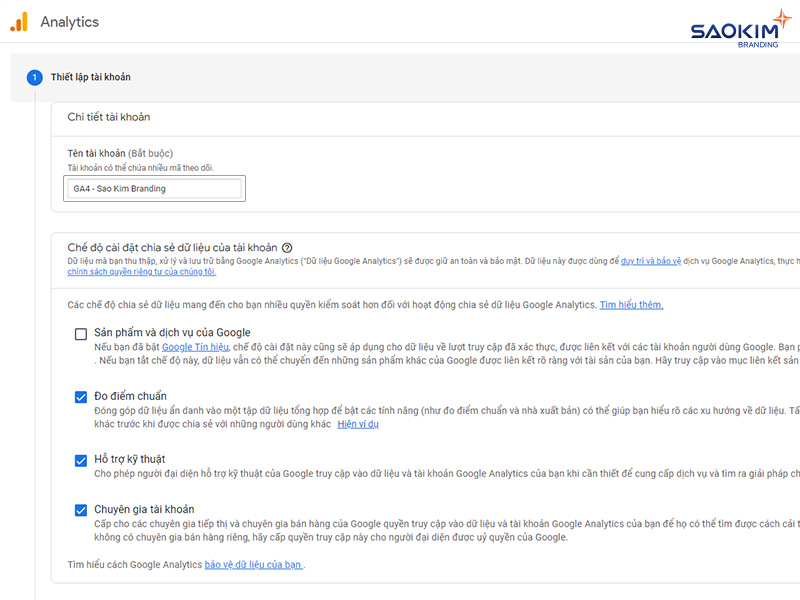Click the orange bar chart icon in header
Viewport: 800px width, 600px height.
17,21
